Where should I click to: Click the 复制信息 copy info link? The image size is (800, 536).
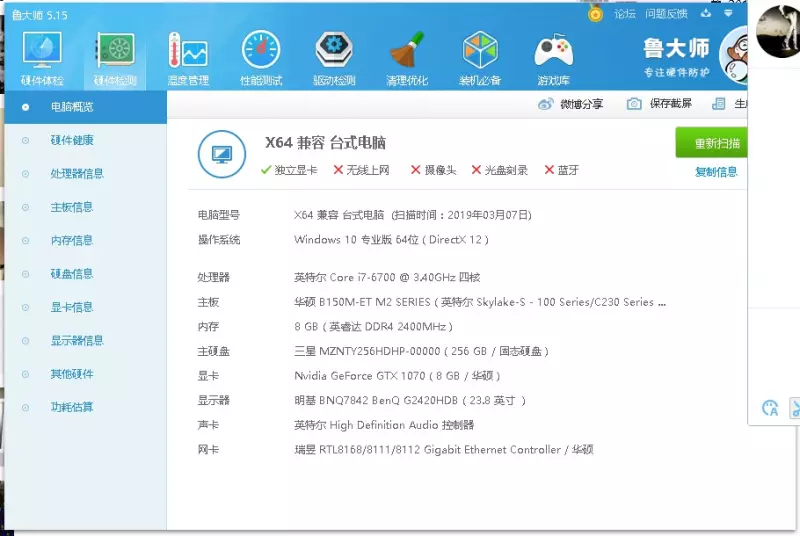pyautogui.click(x=716, y=172)
